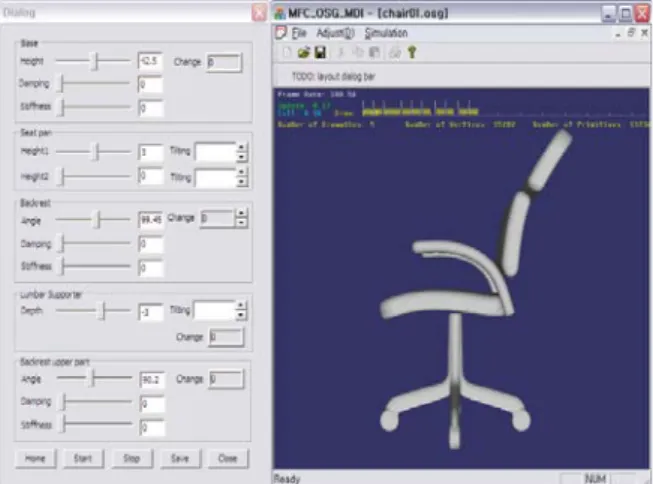Click the Backrest Change input field

click(217, 219)
